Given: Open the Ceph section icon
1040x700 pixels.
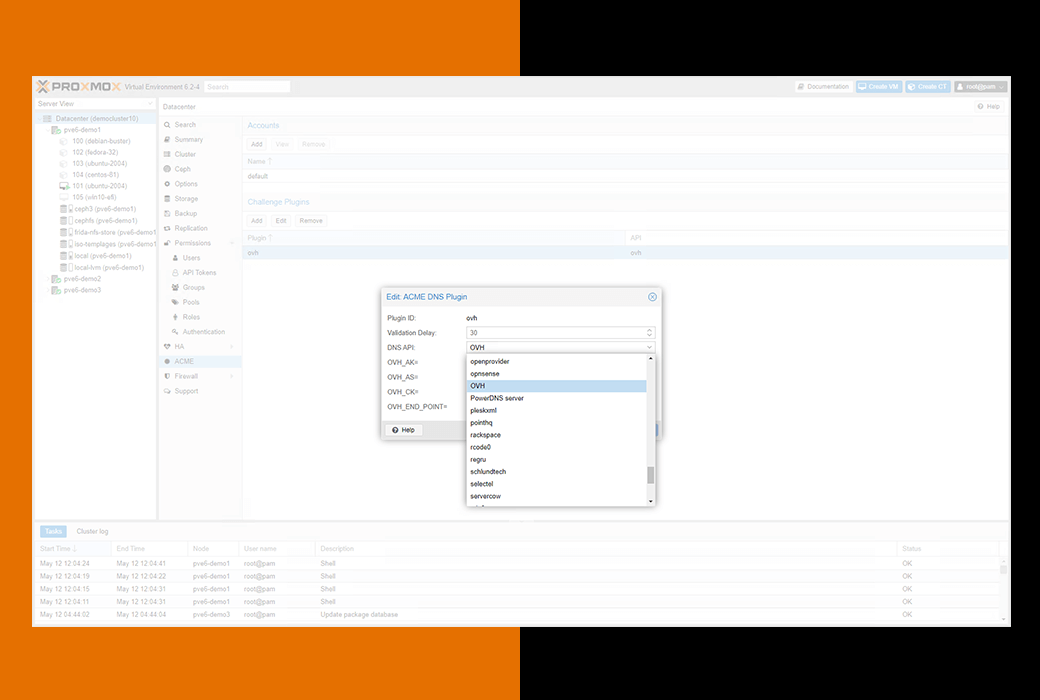Looking at the screenshot, I should tap(167, 169).
